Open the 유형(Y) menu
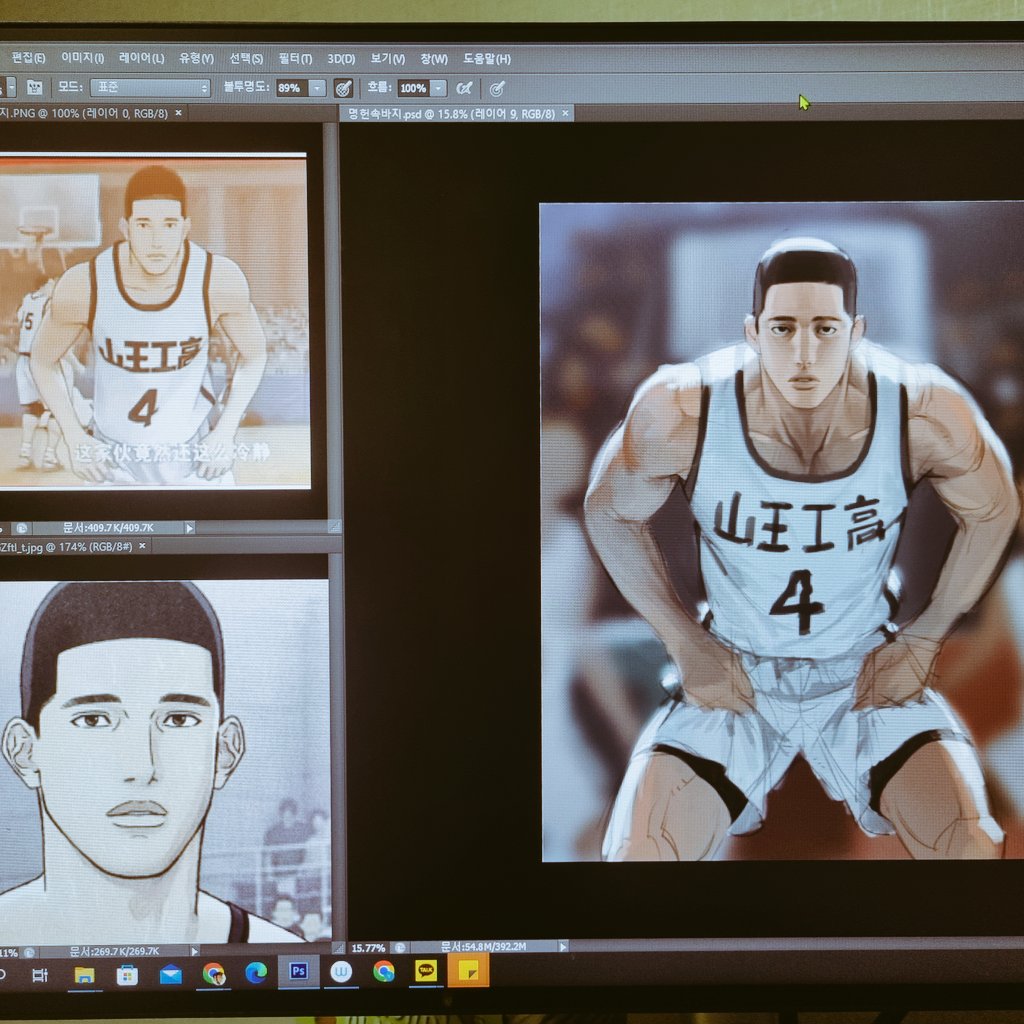1024x1024 pixels. [x=197, y=58]
